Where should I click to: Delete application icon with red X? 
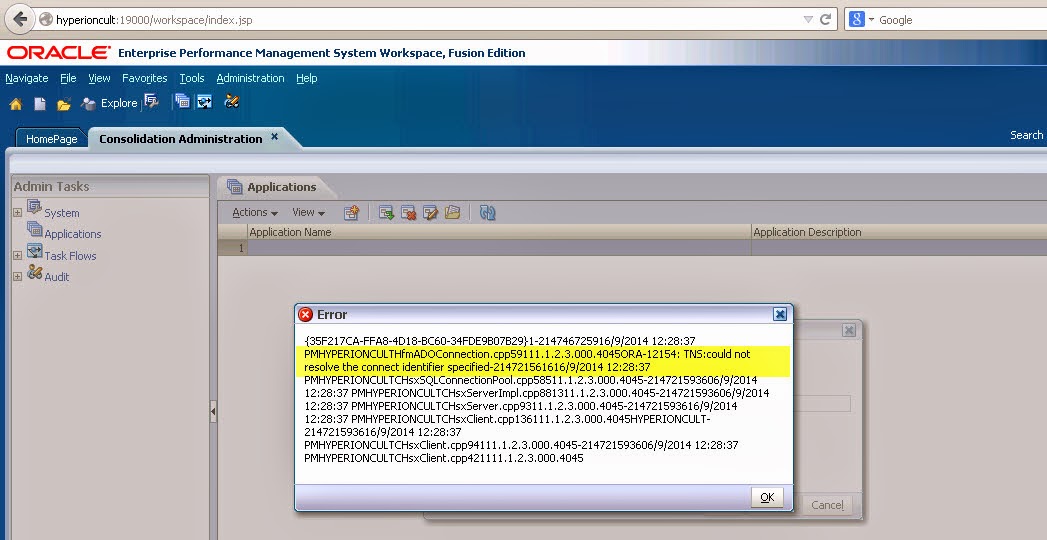[x=408, y=212]
